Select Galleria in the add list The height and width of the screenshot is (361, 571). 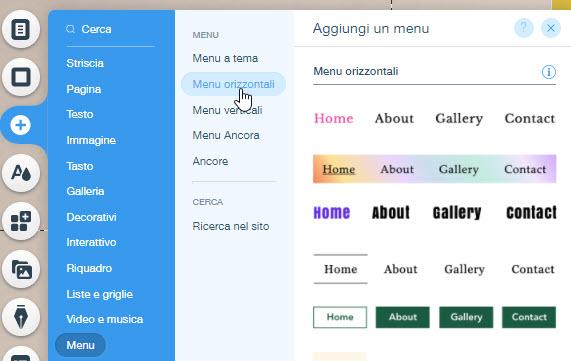pyautogui.click(x=85, y=191)
